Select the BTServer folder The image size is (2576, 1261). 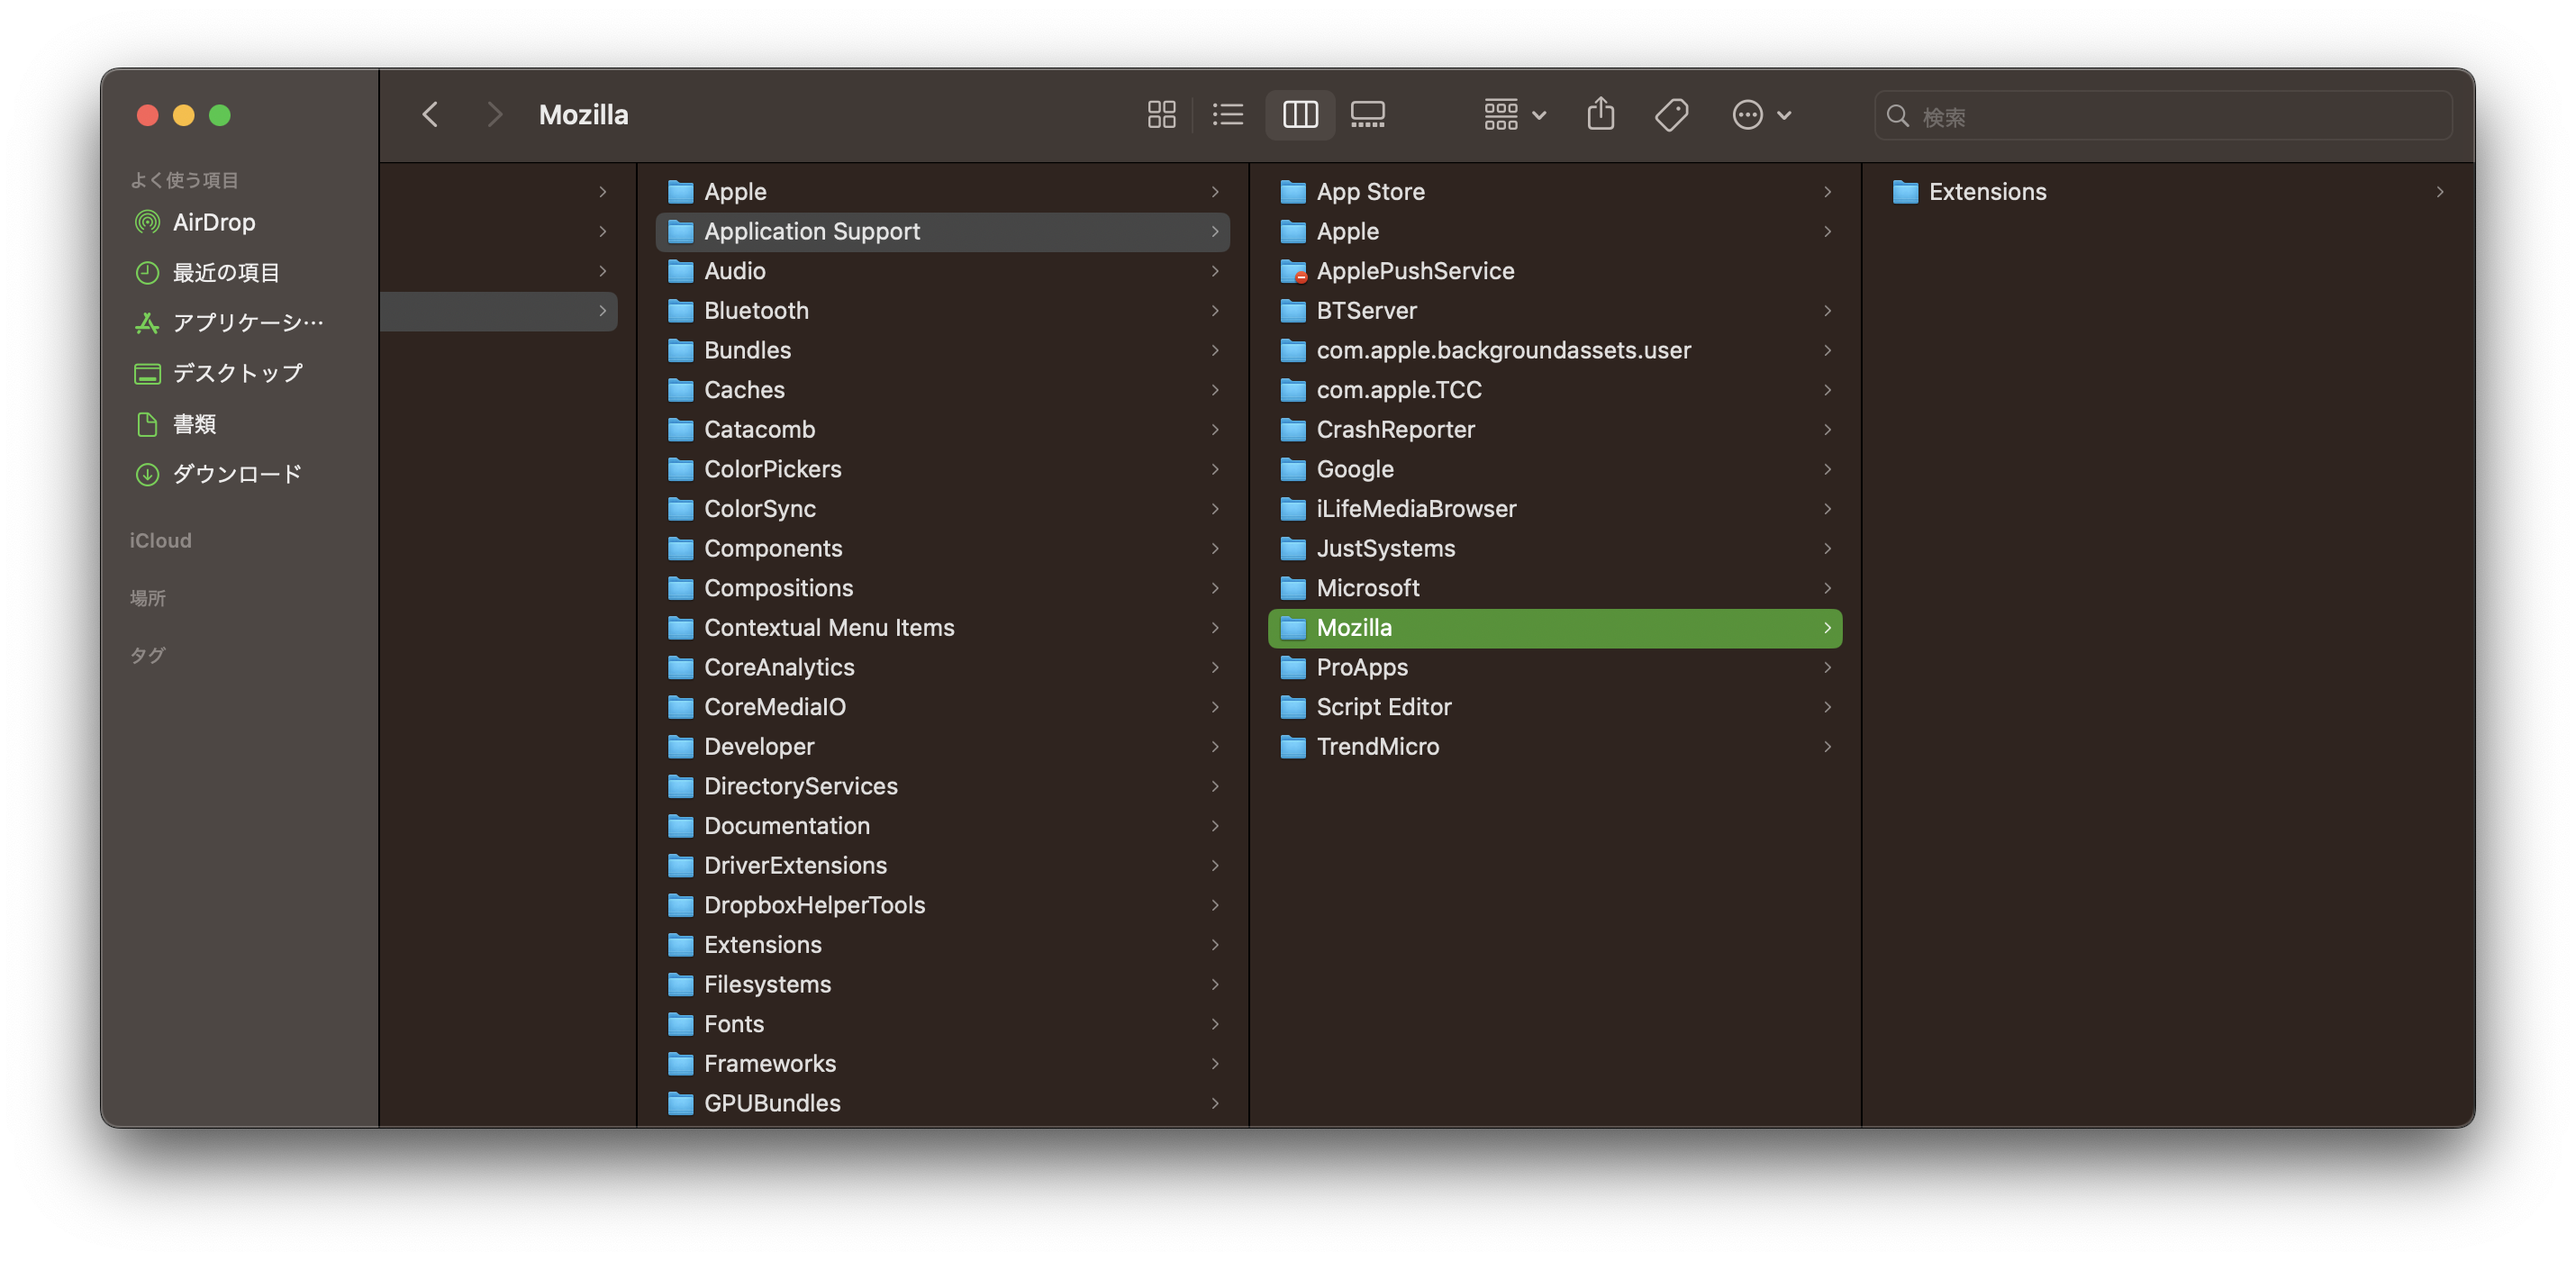click(1555, 311)
